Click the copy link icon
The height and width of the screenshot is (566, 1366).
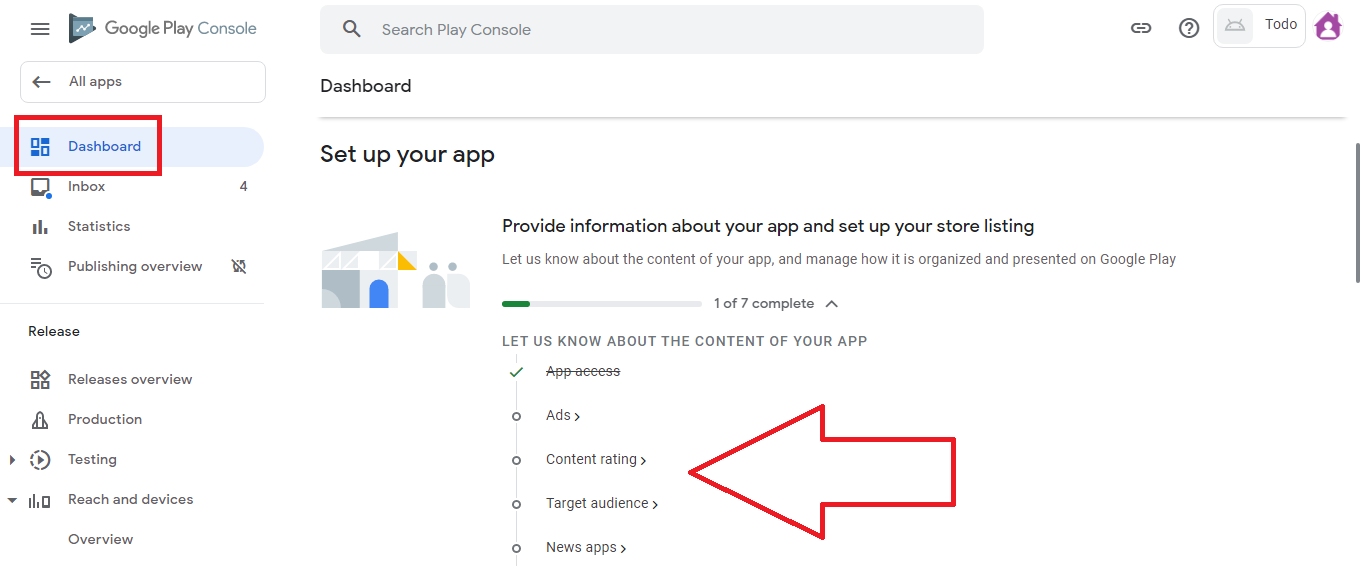[x=1141, y=29]
